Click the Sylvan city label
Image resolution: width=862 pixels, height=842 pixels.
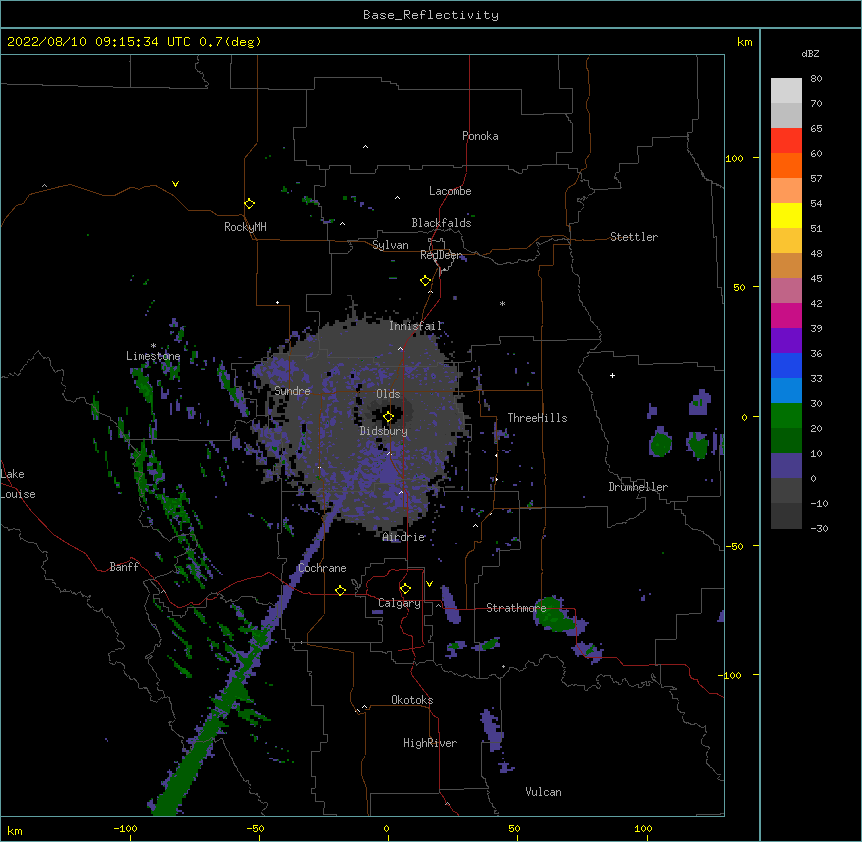tap(390, 245)
